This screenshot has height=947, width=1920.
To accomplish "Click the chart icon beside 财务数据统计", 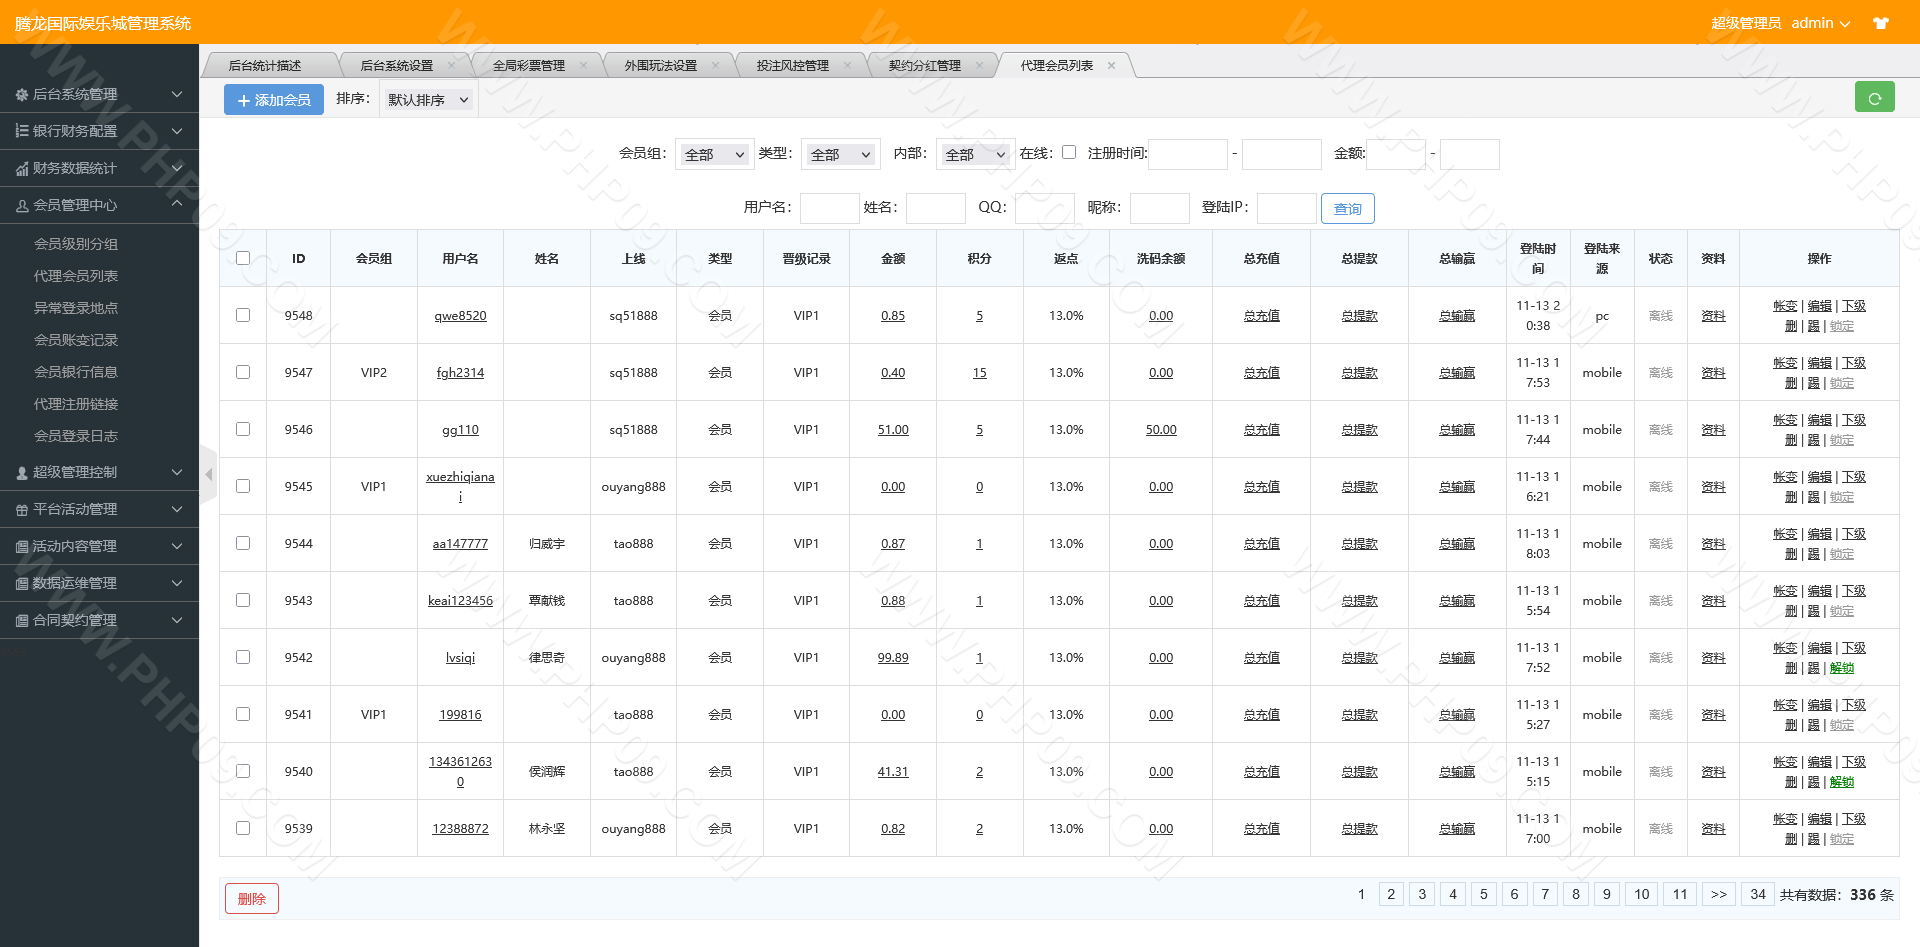I will tap(22, 169).
